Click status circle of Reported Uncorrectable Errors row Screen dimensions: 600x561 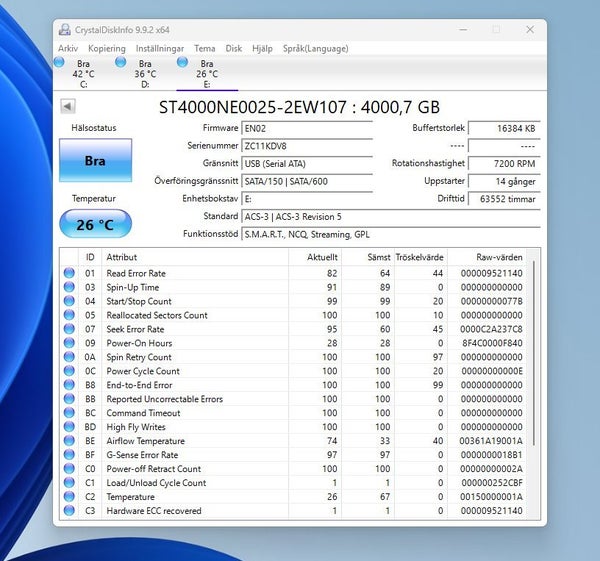69,399
